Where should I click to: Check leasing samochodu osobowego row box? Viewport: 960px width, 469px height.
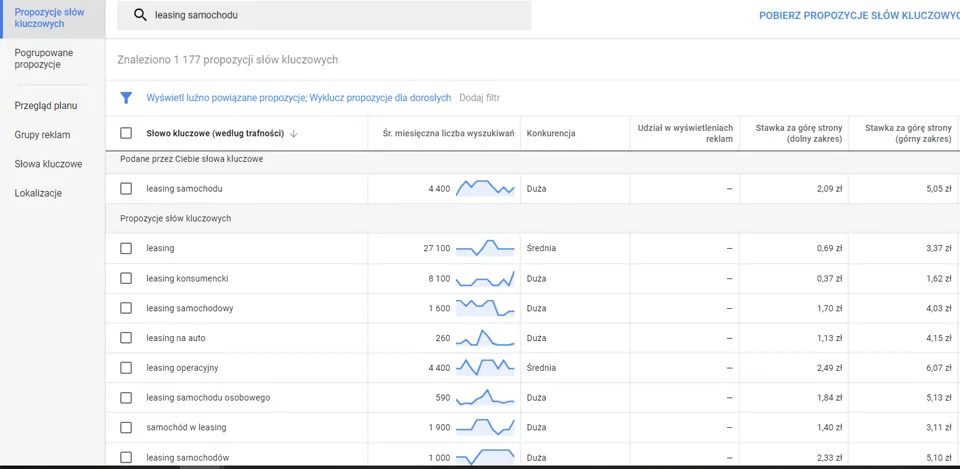[126, 397]
